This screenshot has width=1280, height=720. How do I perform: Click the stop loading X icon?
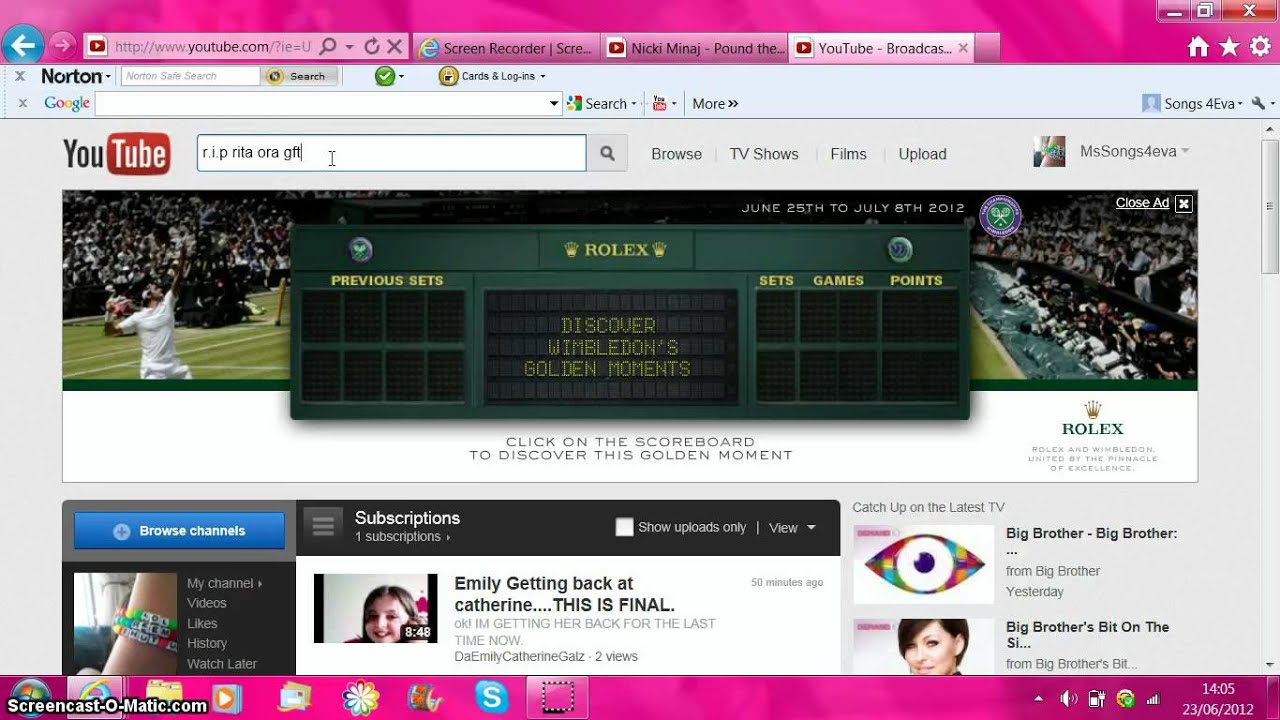click(x=394, y=47)
